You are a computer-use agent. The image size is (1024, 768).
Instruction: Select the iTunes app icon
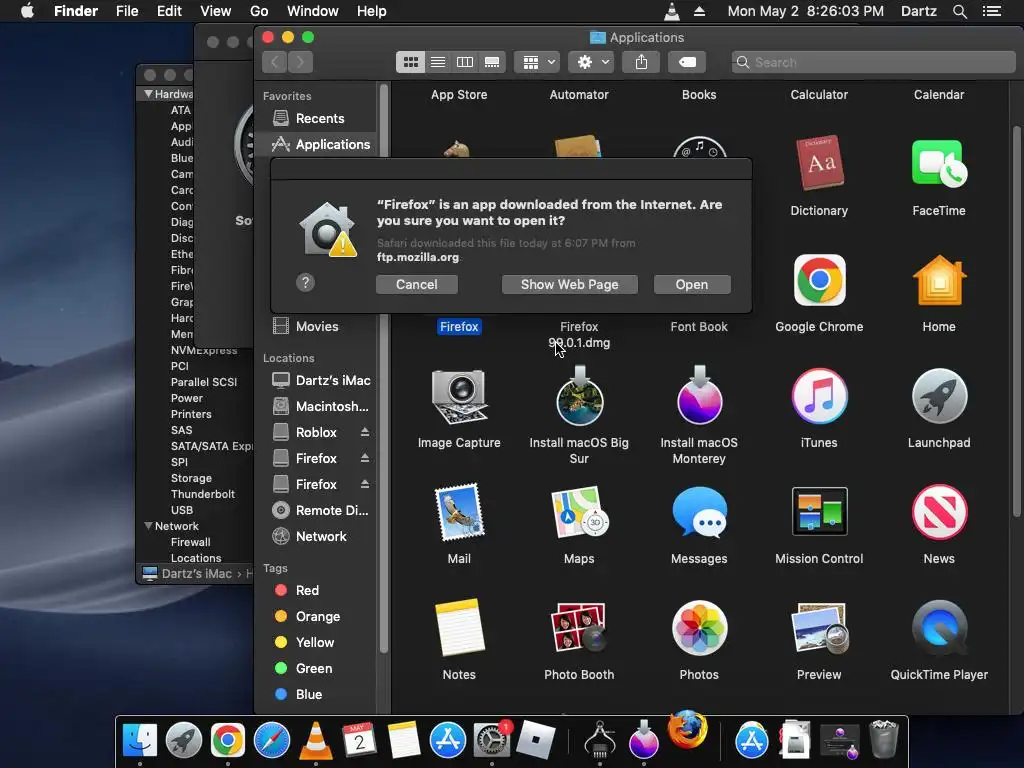[x=819, y=396]
